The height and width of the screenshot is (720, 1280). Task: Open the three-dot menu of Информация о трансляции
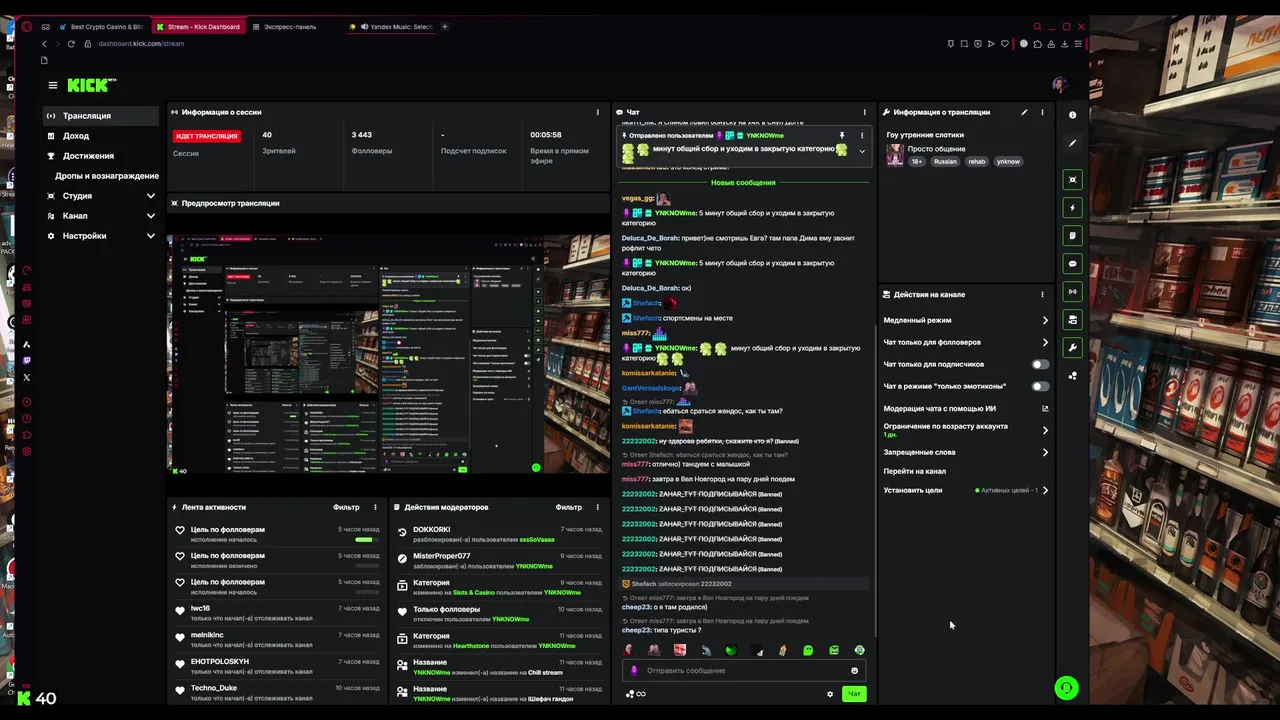pyautogui.click(x=1042, y=112)
